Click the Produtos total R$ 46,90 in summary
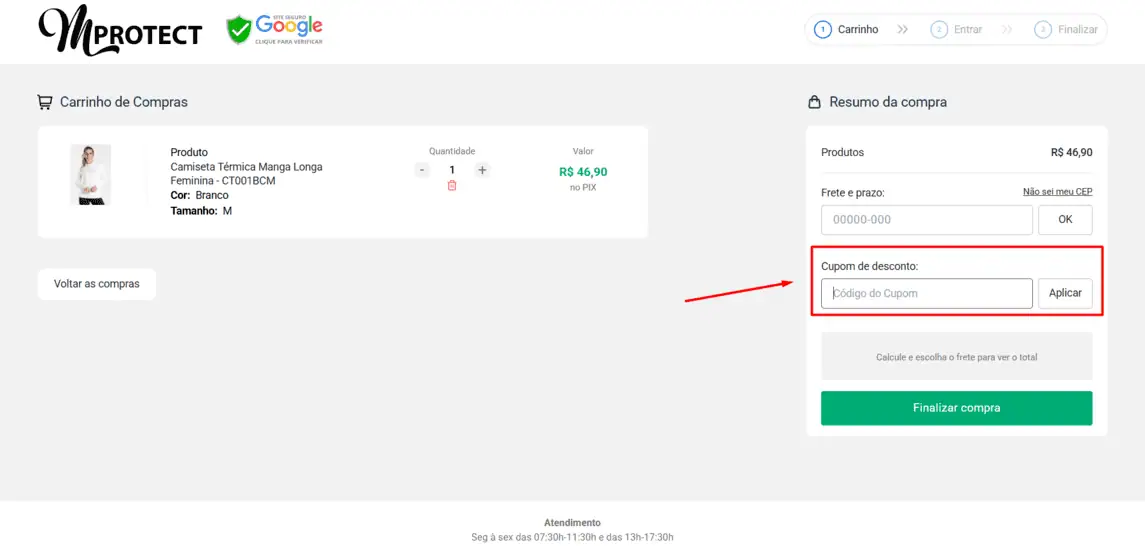The height and width of the screenshot is (546, 1145). pyautogui.click(x=1071, y=153)
